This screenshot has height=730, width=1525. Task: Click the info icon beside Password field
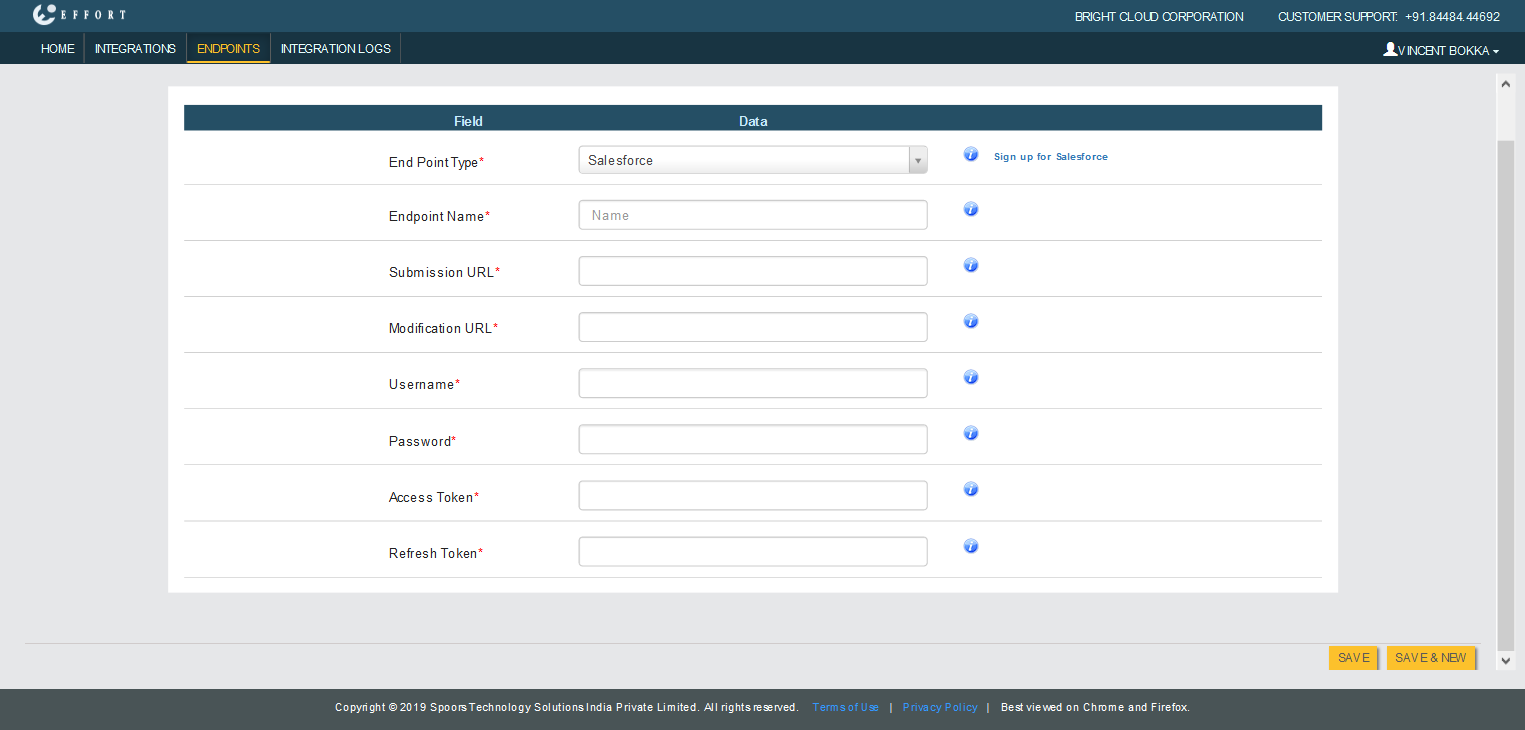tap(970, 433)
